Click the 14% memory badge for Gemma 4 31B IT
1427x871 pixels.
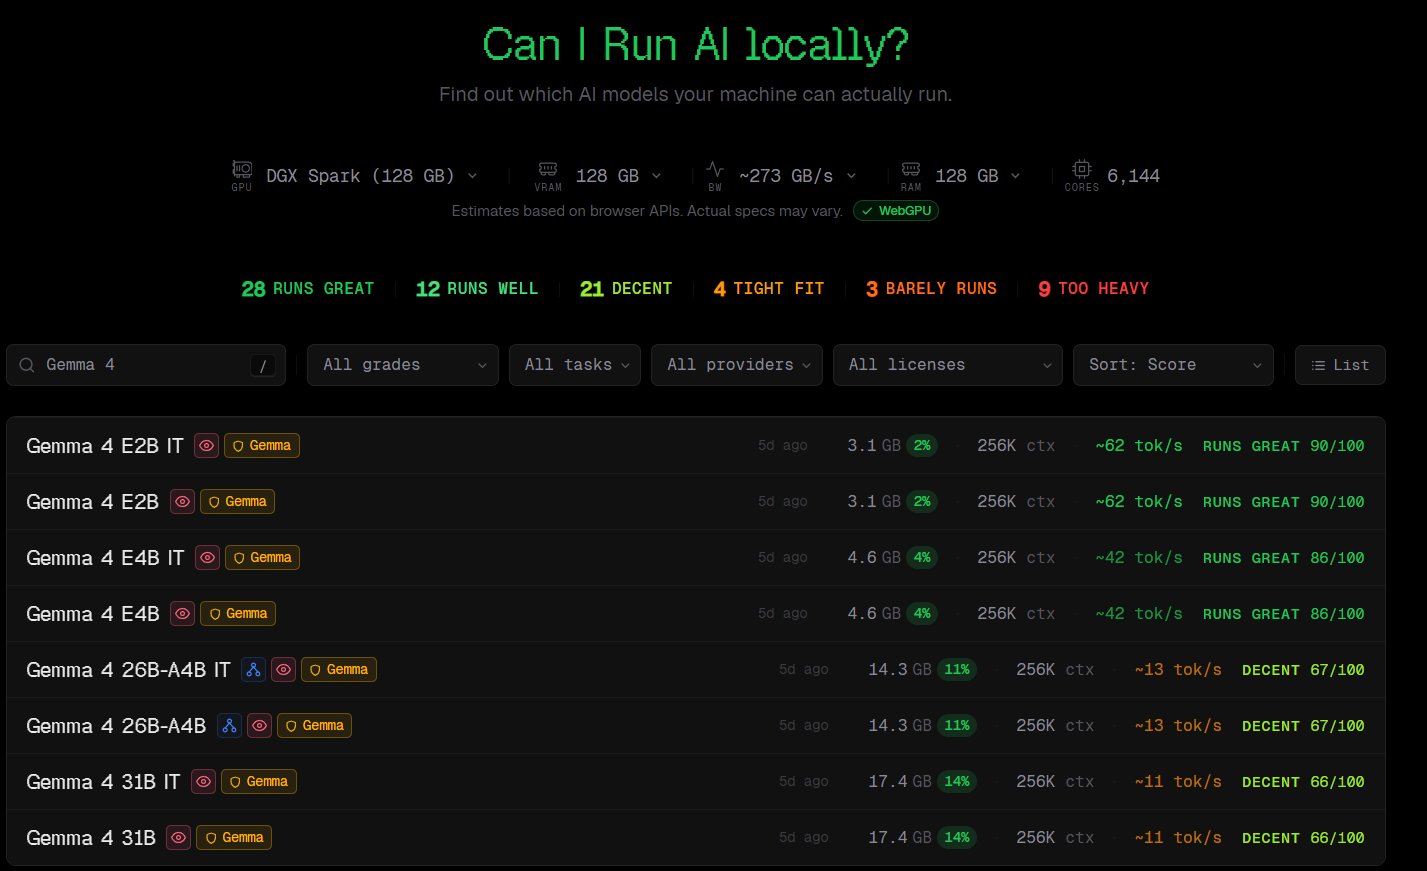pyautogui.click(x=957, y=782)
